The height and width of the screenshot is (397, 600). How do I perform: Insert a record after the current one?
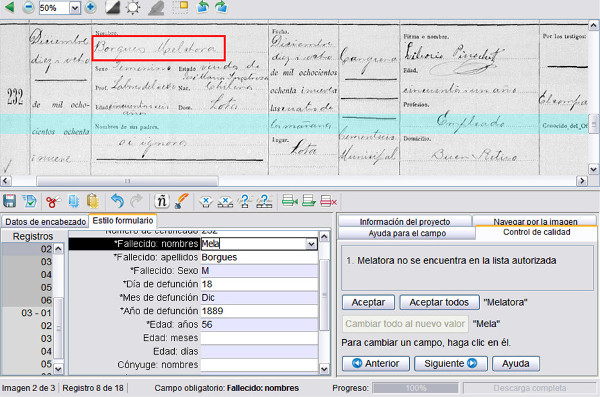[290, 201]
